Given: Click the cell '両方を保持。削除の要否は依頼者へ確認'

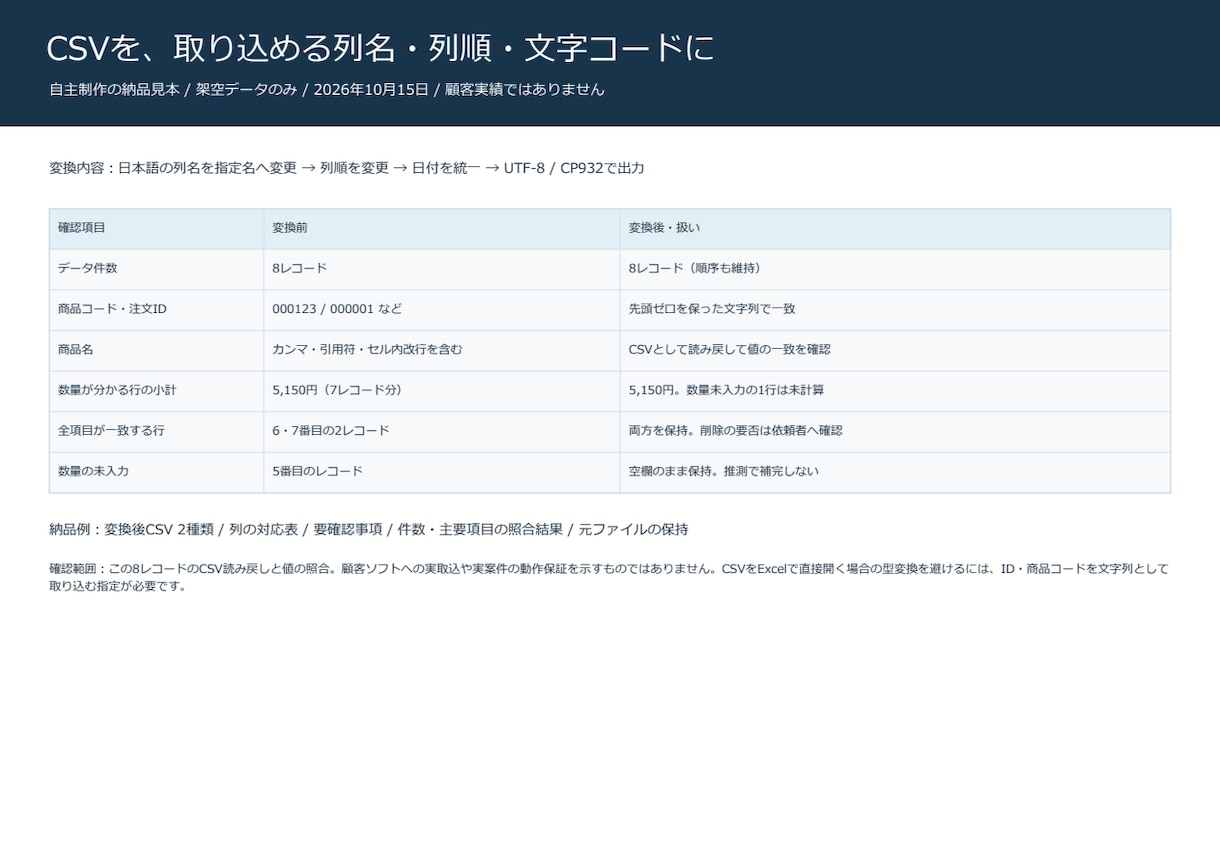Looking at the screenshot, I should [895, 431].
